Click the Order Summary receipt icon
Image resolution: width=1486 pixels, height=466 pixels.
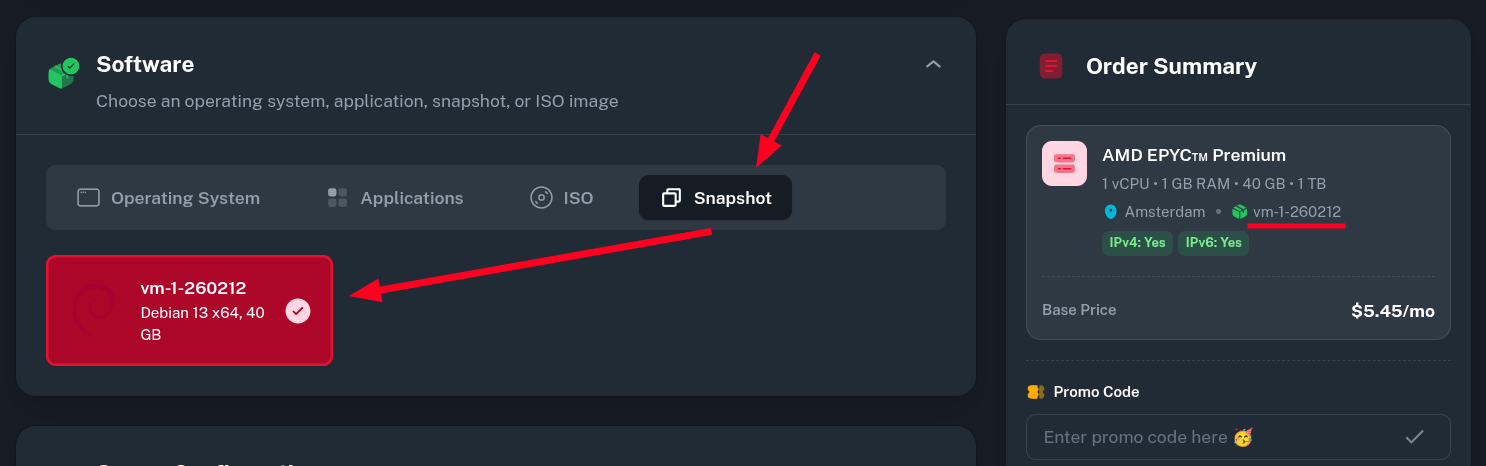tap(1051, 67)
